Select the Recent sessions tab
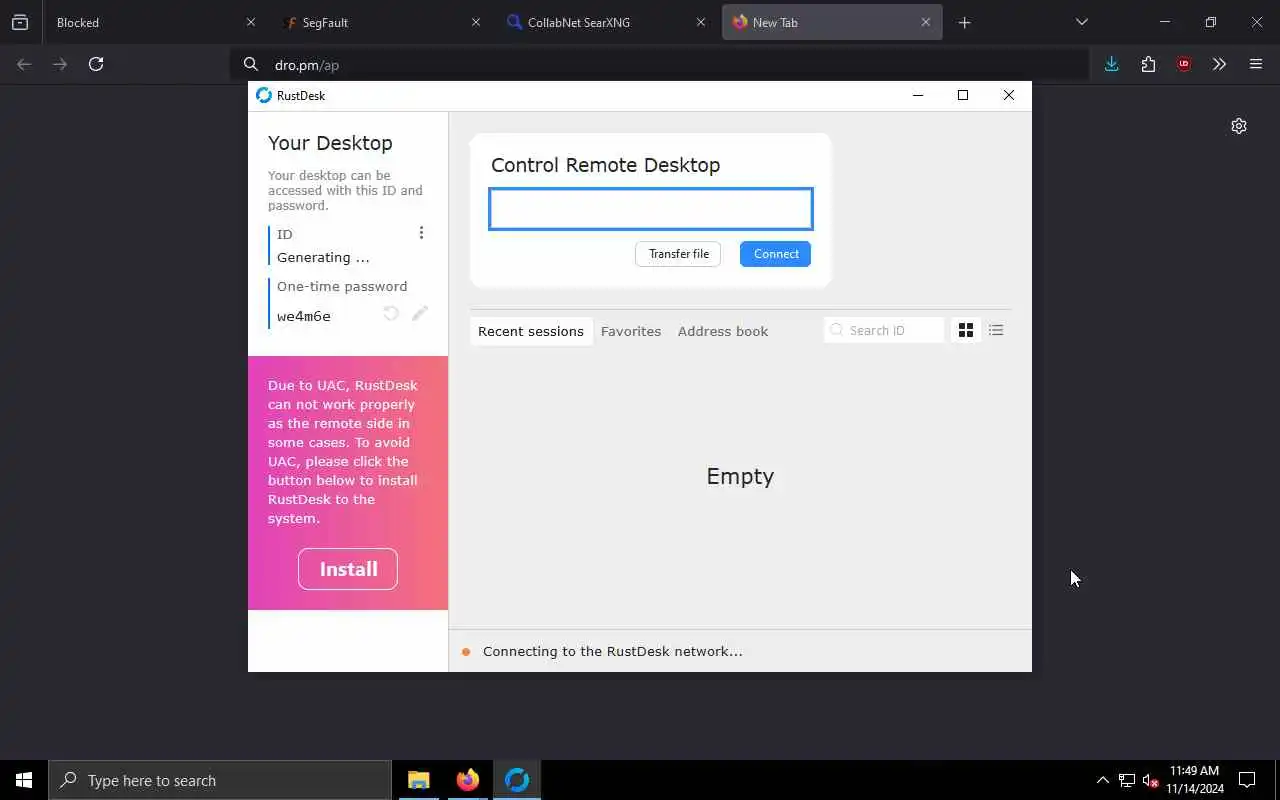This screenshot has width=1280, height=800. click(531, 331)
